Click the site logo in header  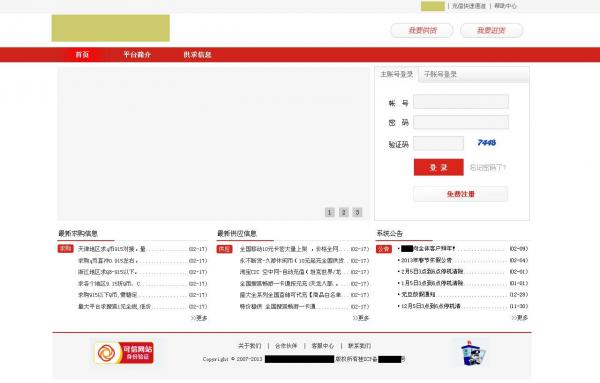tap(111, 28)
